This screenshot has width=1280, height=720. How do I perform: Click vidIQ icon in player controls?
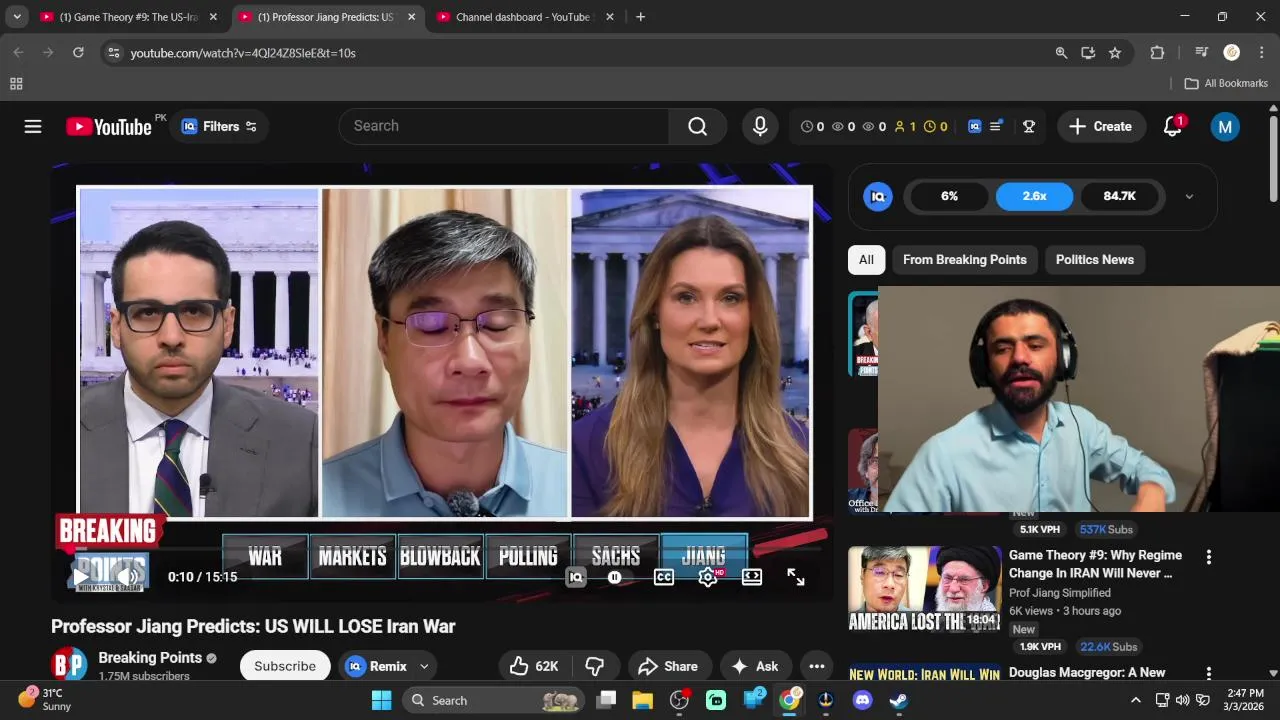pyautogui.click(x=575, y=577)
